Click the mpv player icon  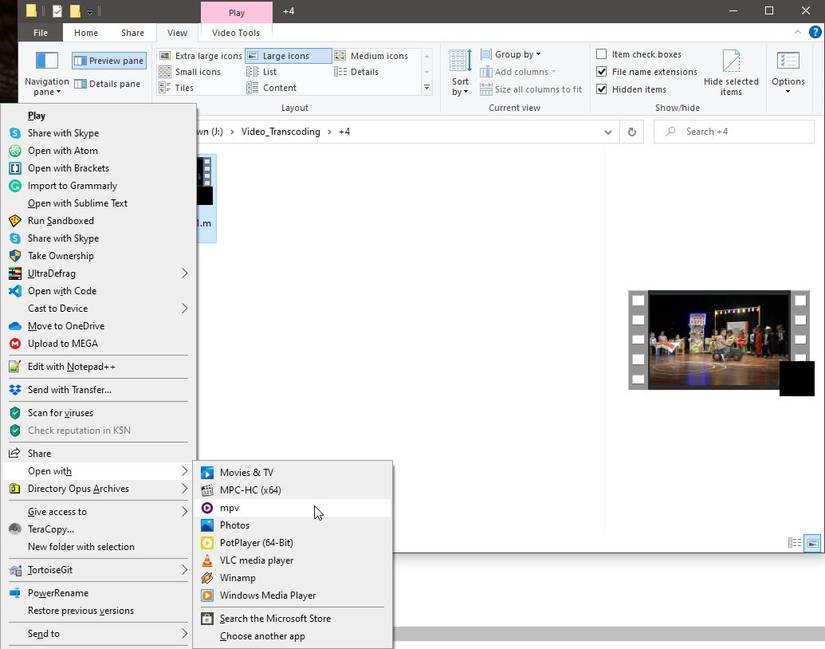point(207,508)
